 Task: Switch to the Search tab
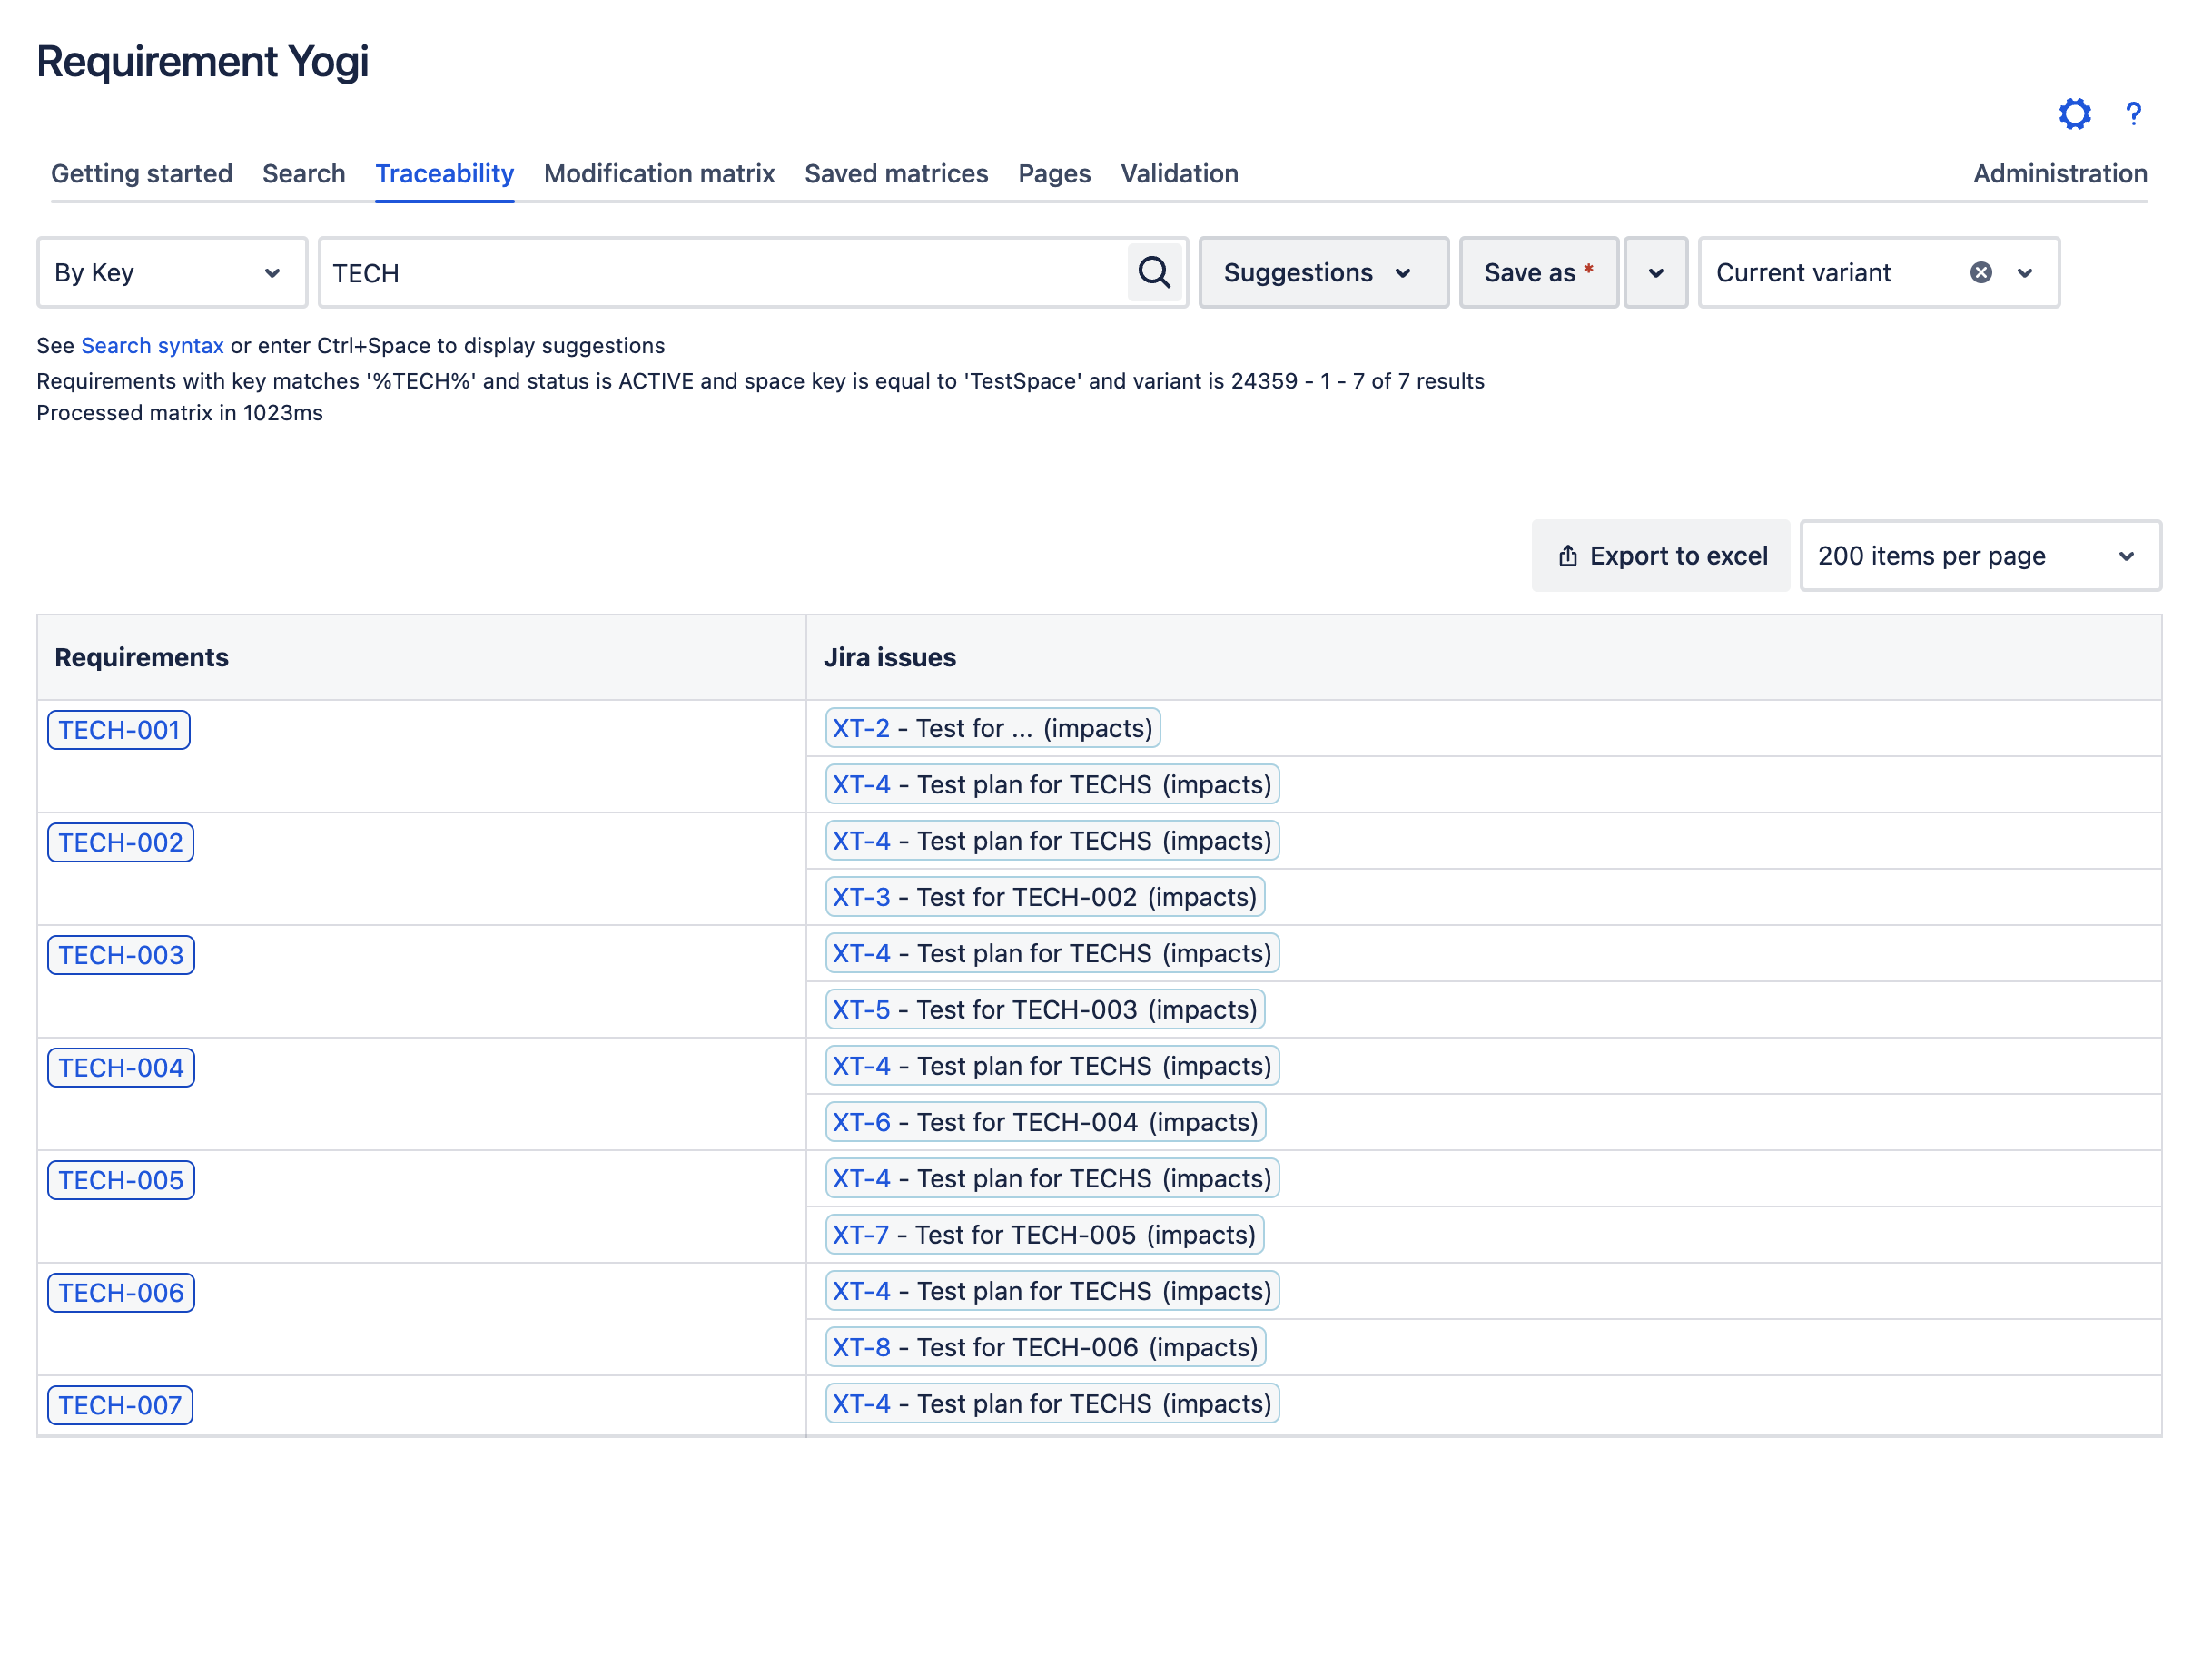tap(304, 174)
